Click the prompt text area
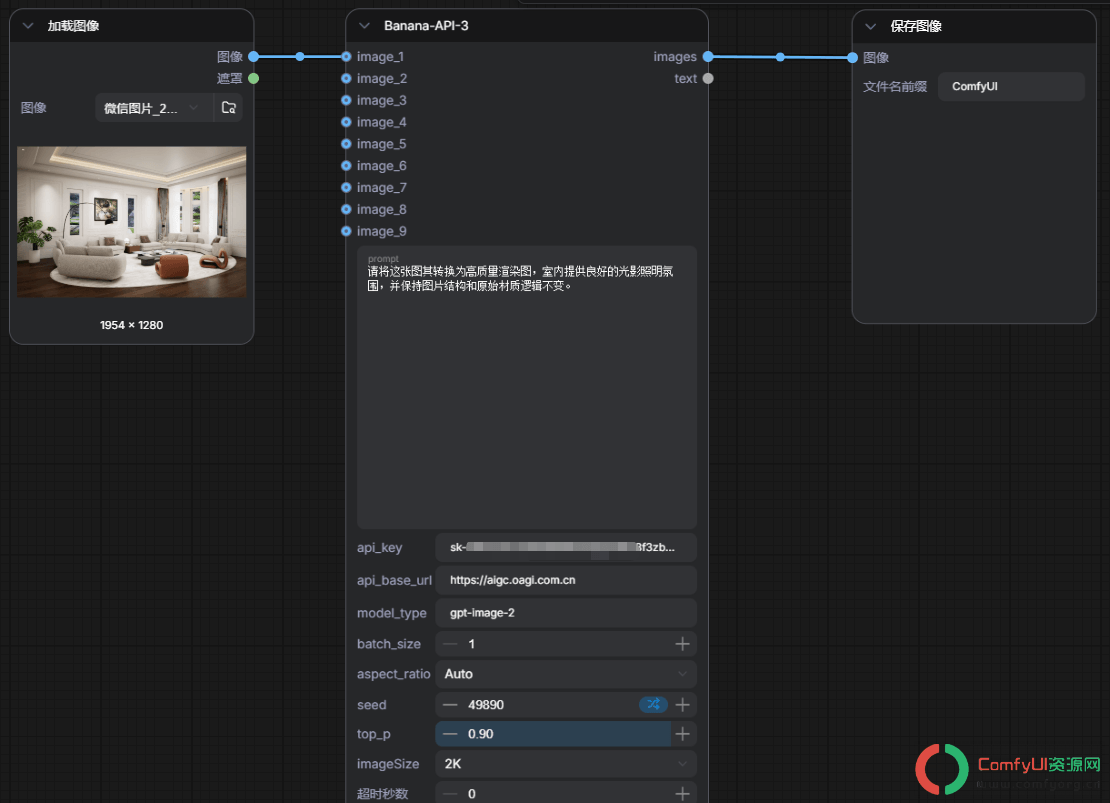This screenshot has width=1110, height=803. (527, 387)
